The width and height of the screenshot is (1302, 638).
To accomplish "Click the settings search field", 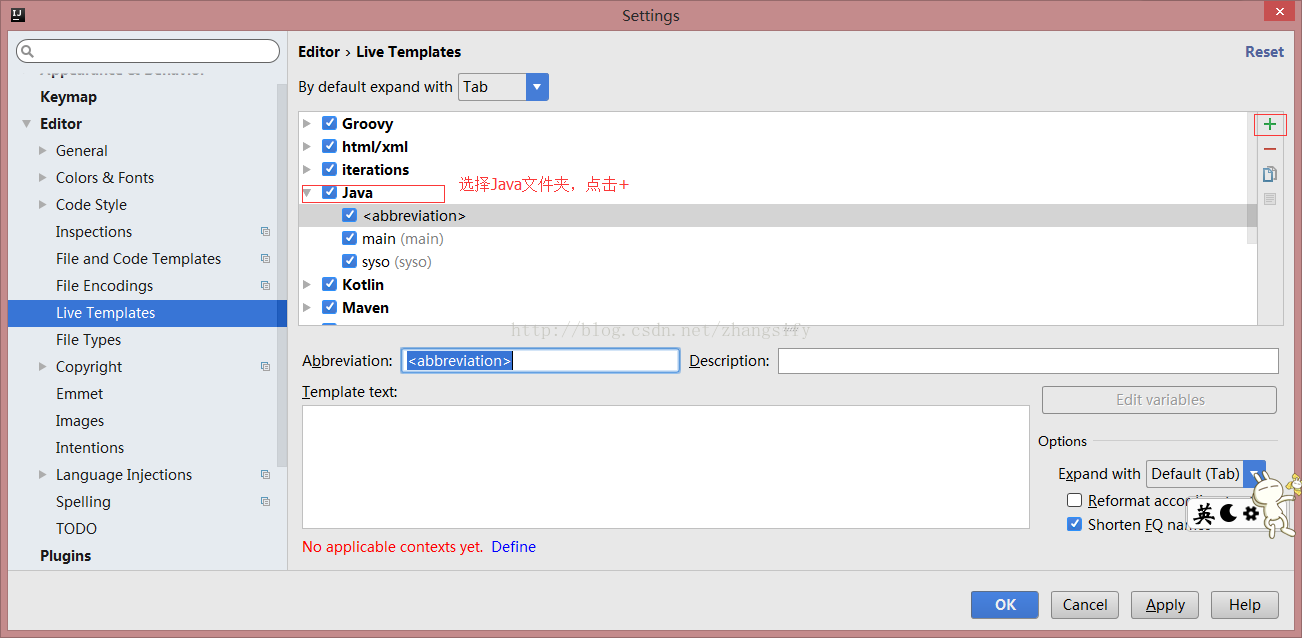I will click(x=148, y=51).
